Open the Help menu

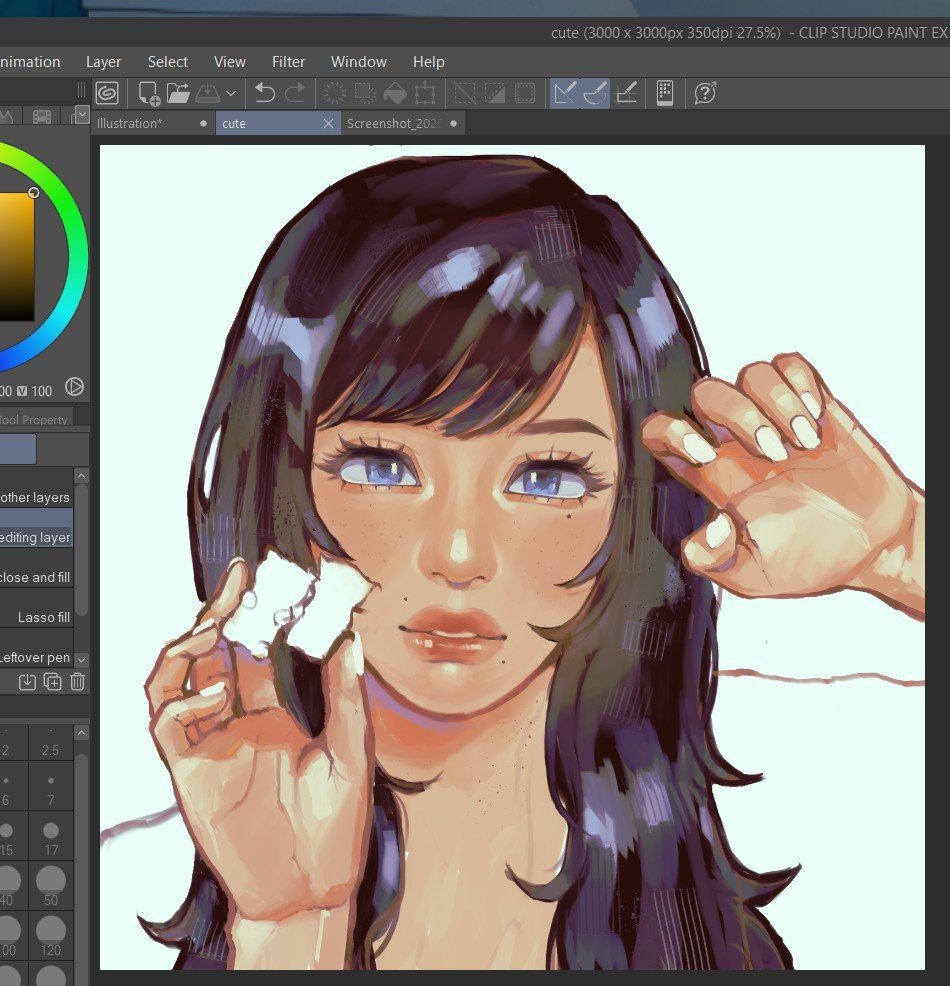429,62
